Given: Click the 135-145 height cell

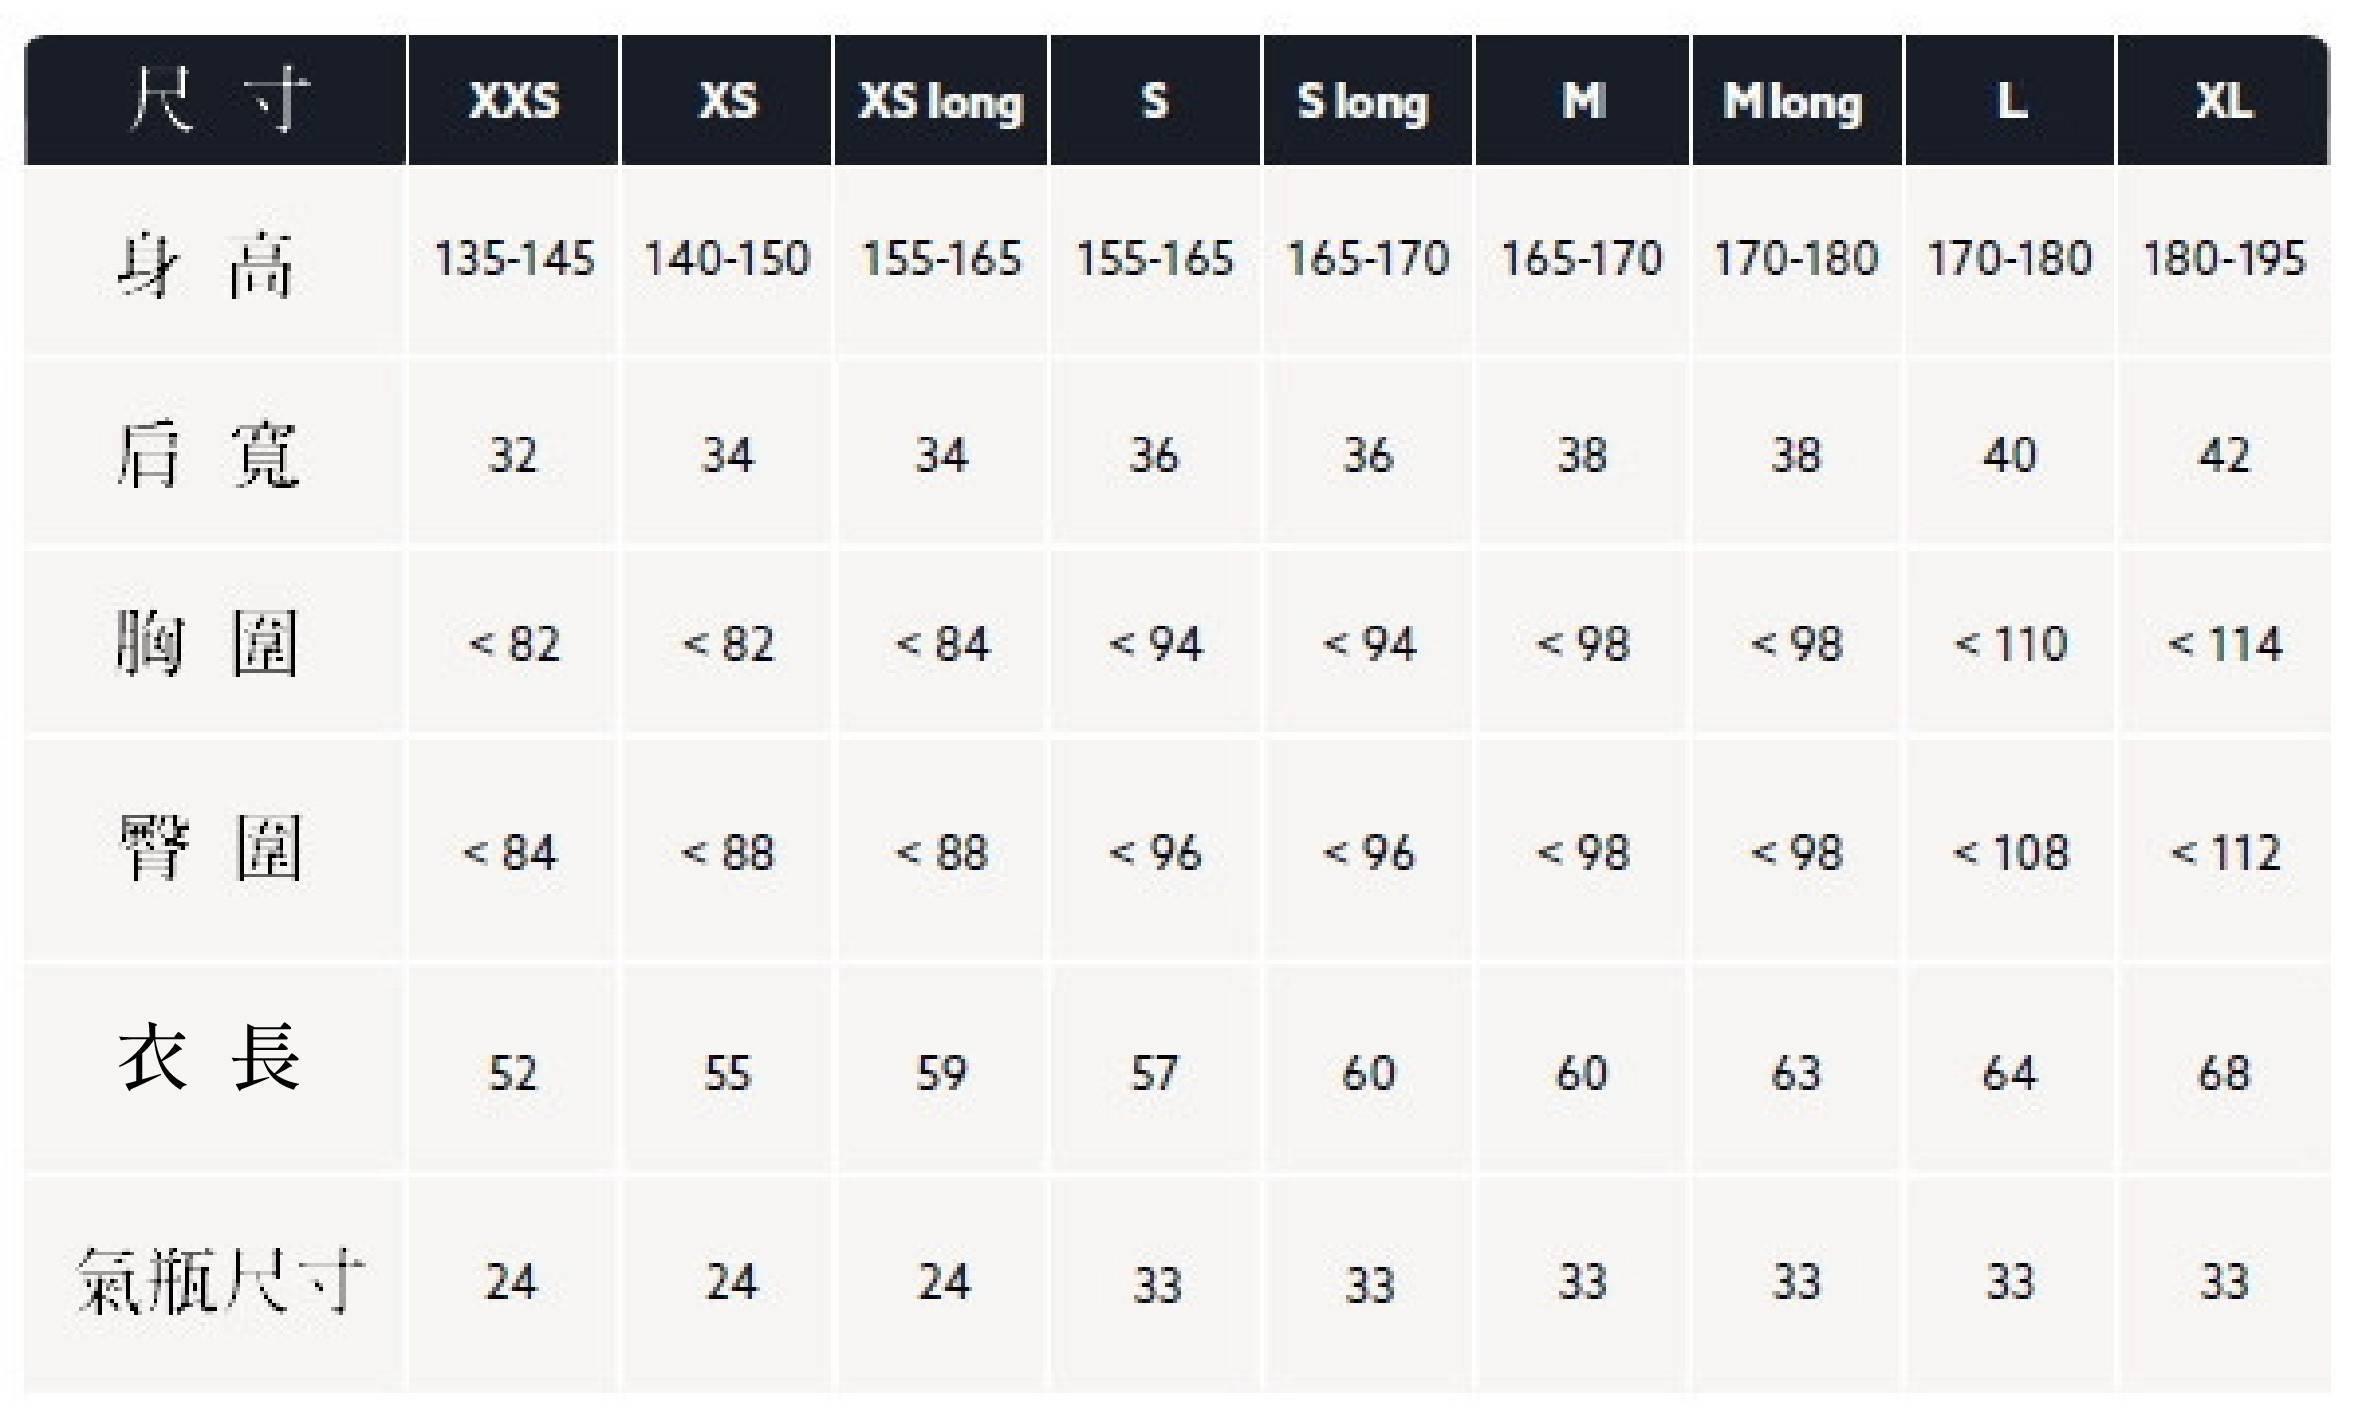Looking at the screenshot, I should (x=514, y=259).
